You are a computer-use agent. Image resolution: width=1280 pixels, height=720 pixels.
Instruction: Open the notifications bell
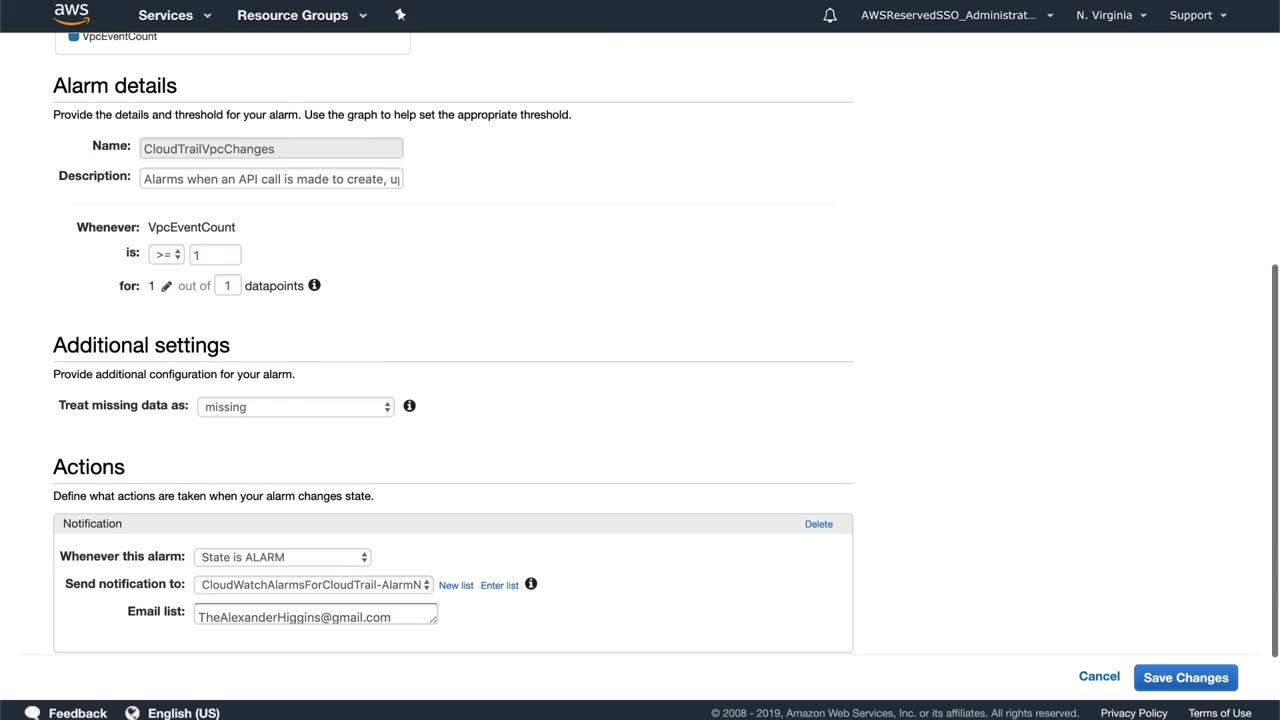click(830, 16)
